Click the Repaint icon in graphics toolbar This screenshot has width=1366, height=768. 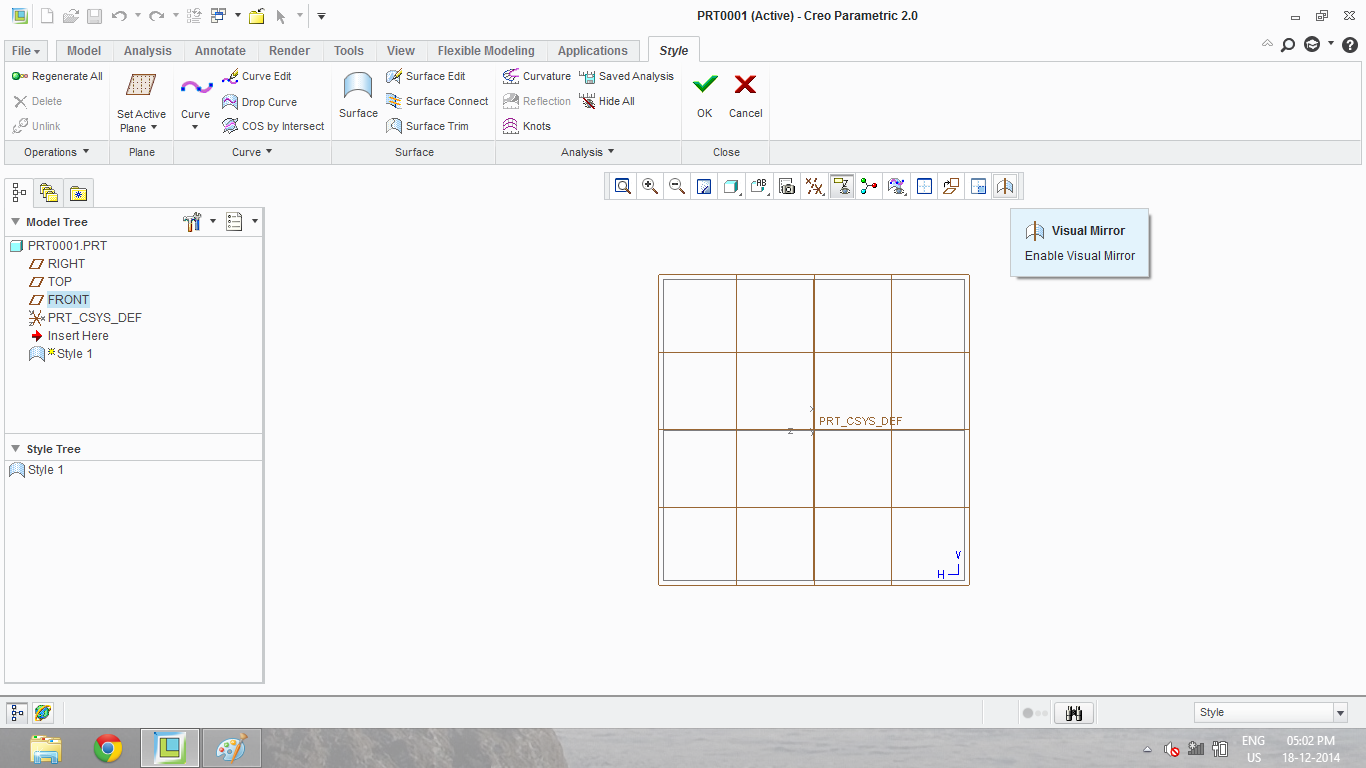pyautogui.click(x=704, y=186)
